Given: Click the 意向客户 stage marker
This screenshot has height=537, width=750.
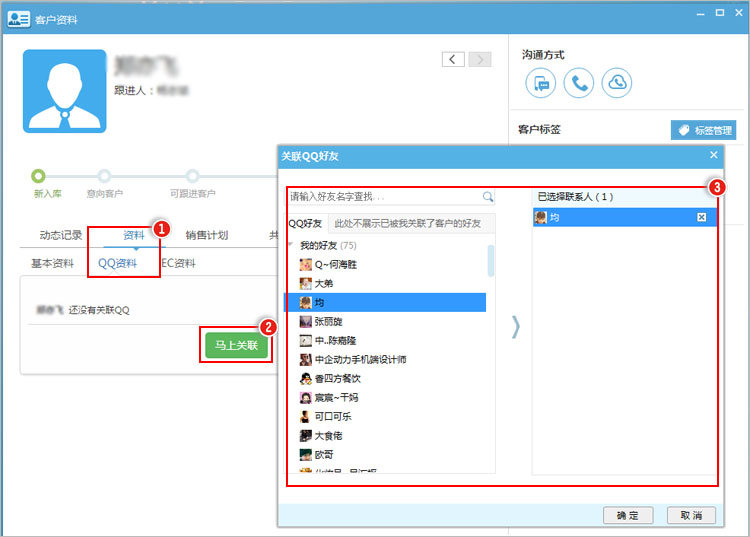Looking at the screenshot, I should pos(104,176).
